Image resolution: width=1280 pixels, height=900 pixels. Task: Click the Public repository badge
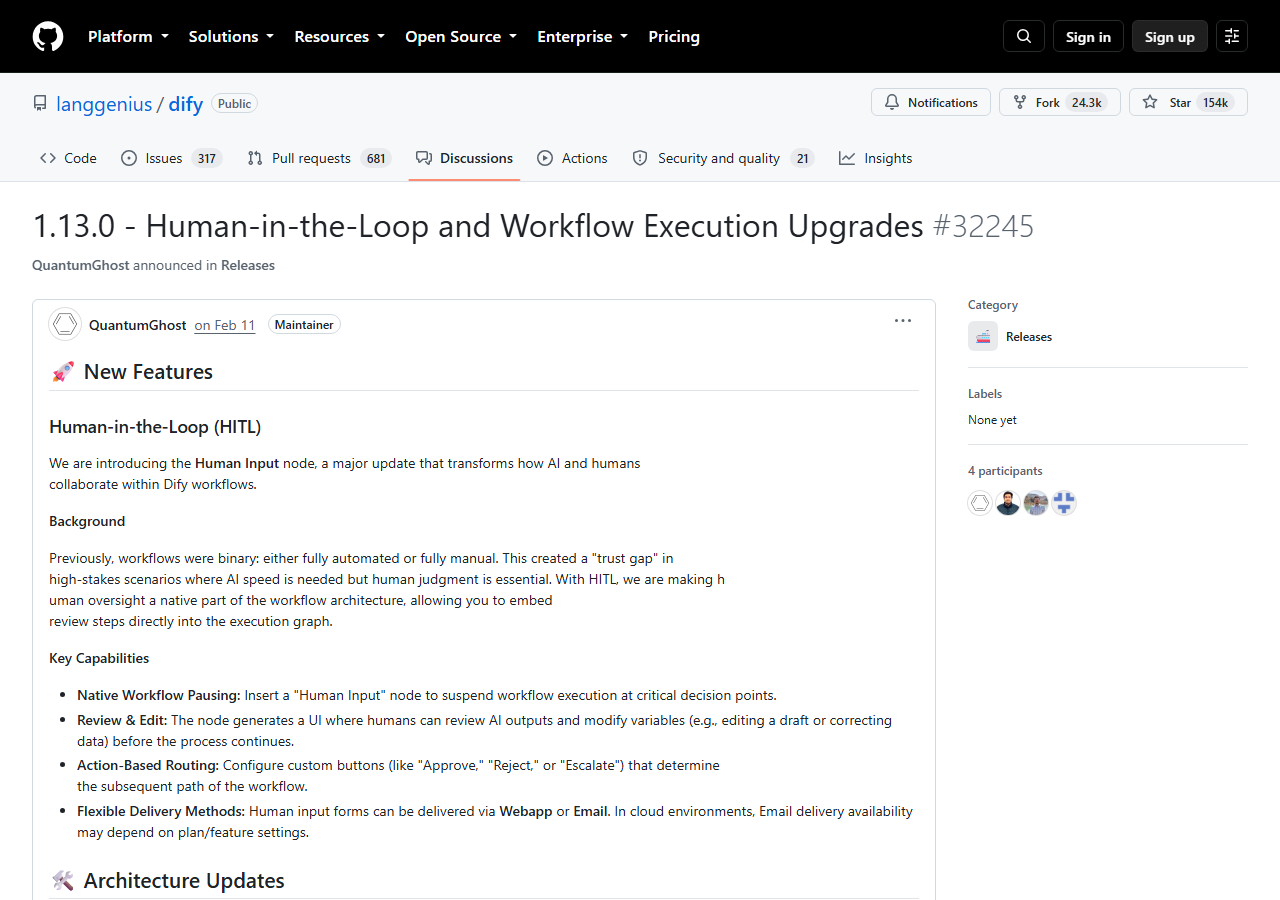tap(234, 103)
